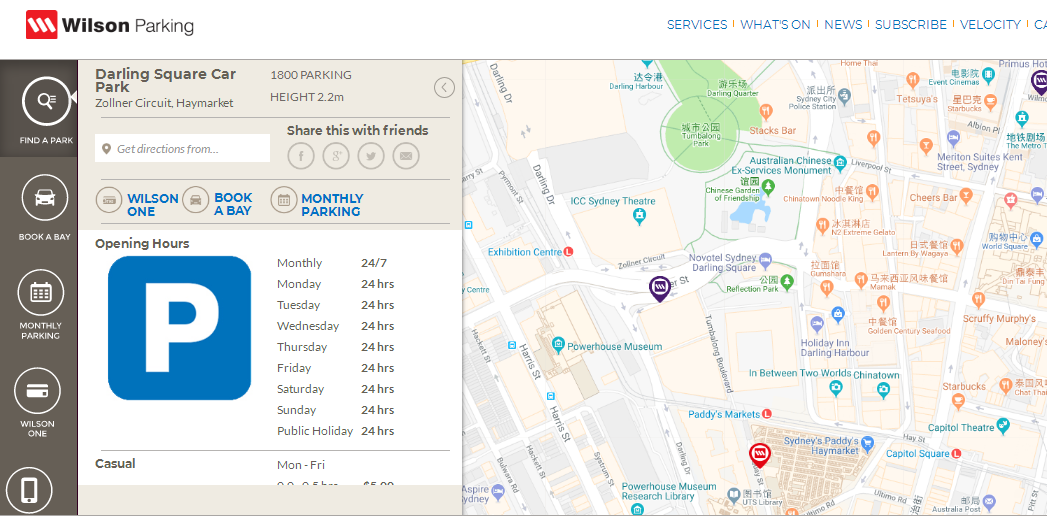This screenshot has height=517, width=1047.
Task: Click ICC Sydney Theatre map pin
Action: click(640, 216)
